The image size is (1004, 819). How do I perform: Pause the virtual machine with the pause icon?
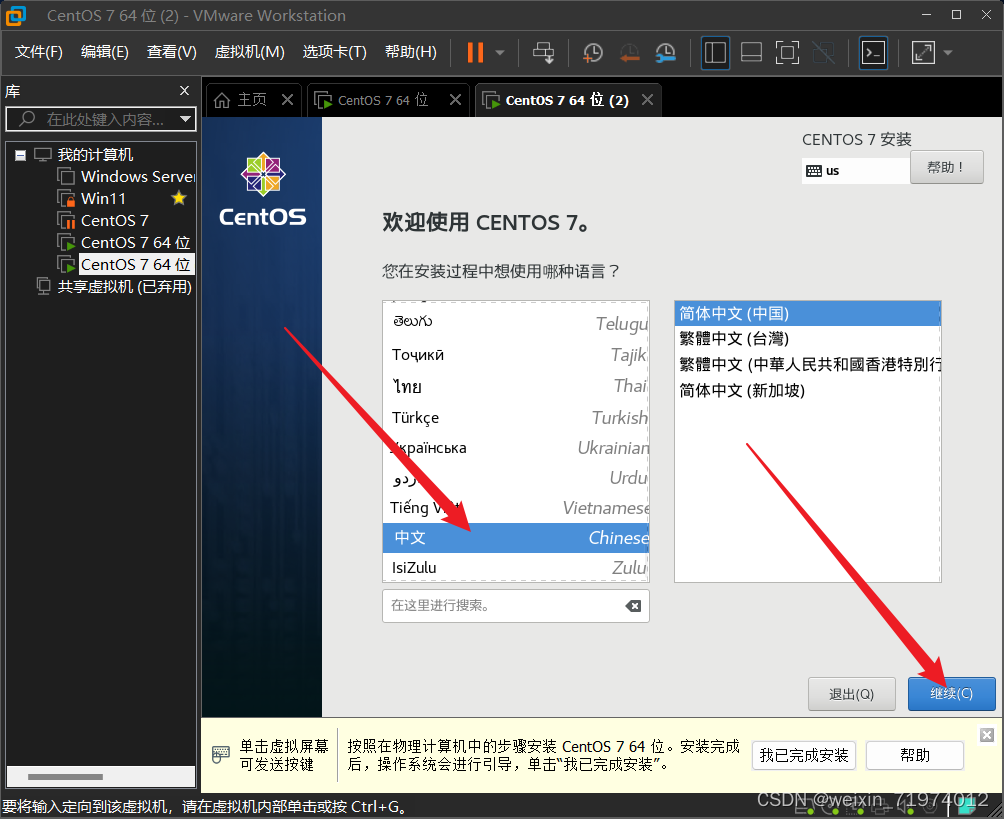[475, 53]
